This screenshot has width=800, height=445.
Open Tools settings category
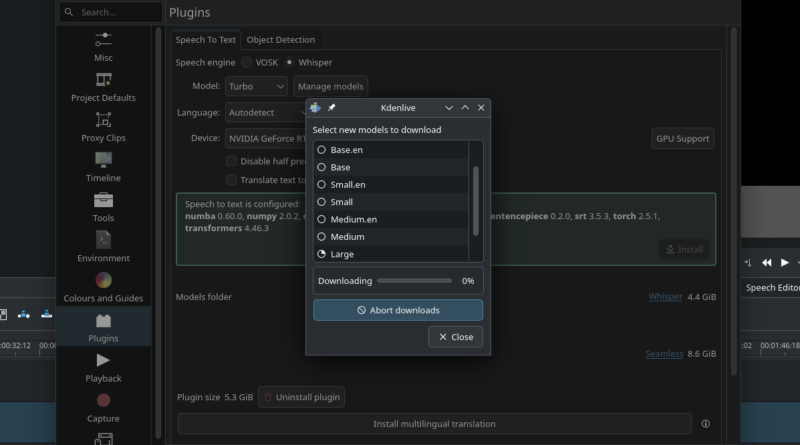pos(103,208)
